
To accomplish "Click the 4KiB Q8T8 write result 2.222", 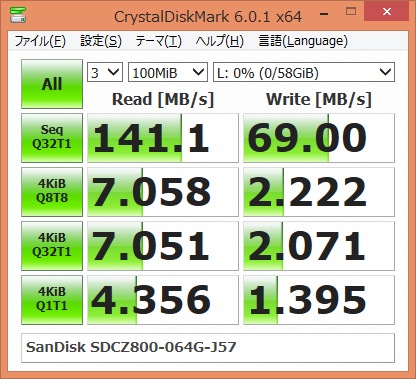I will [319, 192].
